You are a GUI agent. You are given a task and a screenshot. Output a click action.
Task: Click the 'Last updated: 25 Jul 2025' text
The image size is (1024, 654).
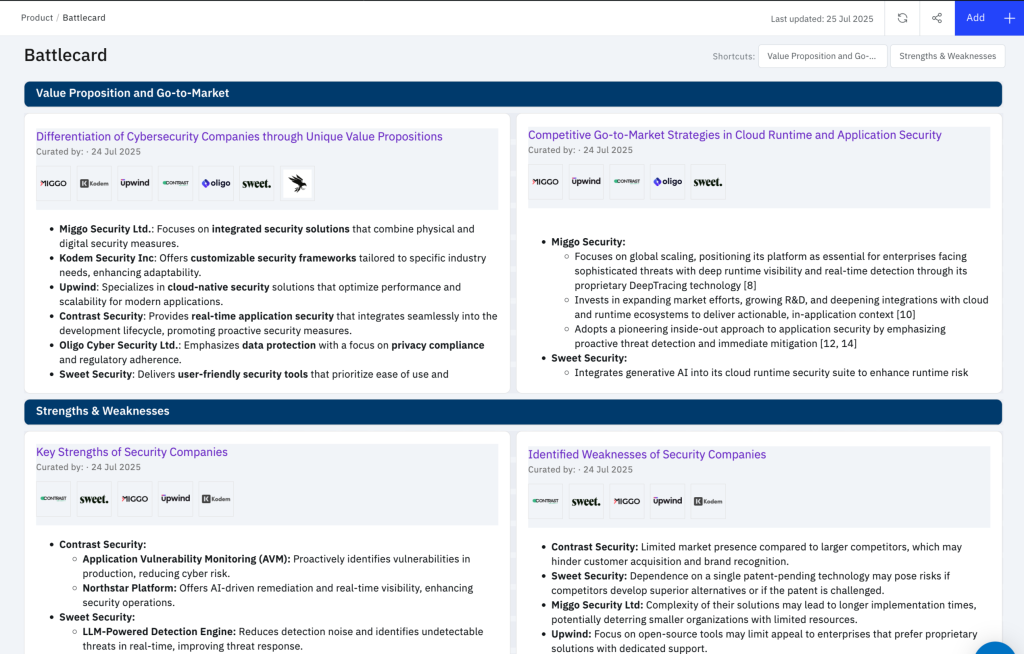pos(822,19)
